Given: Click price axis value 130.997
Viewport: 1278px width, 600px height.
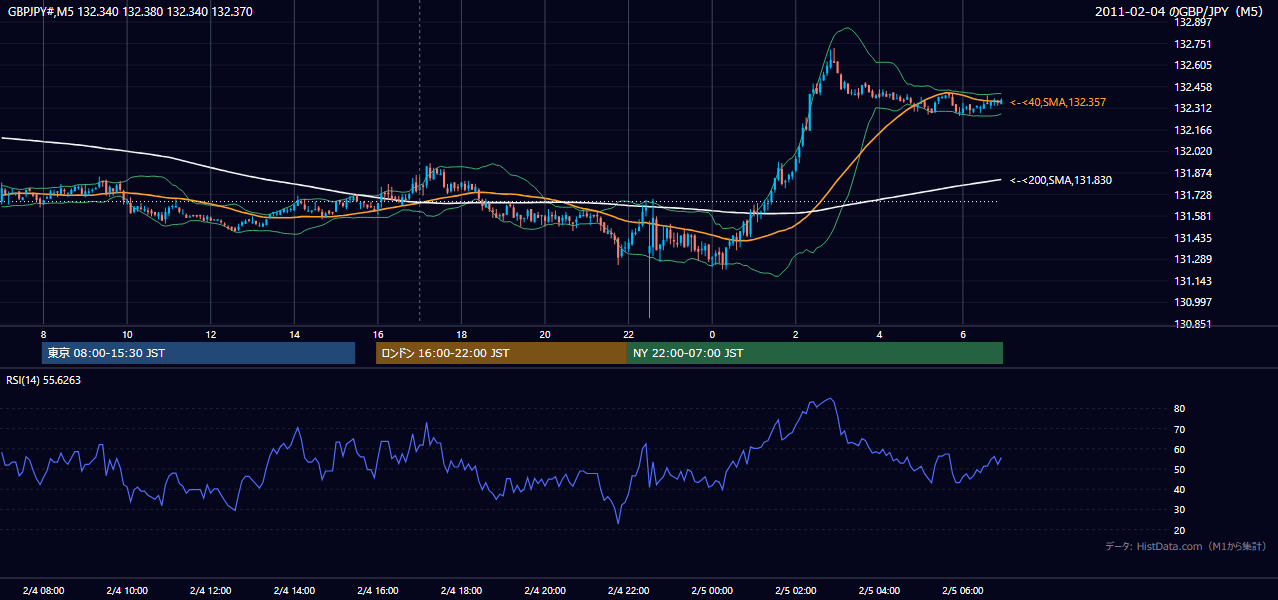Looking at the screenshot, I should coord(1193,302).
